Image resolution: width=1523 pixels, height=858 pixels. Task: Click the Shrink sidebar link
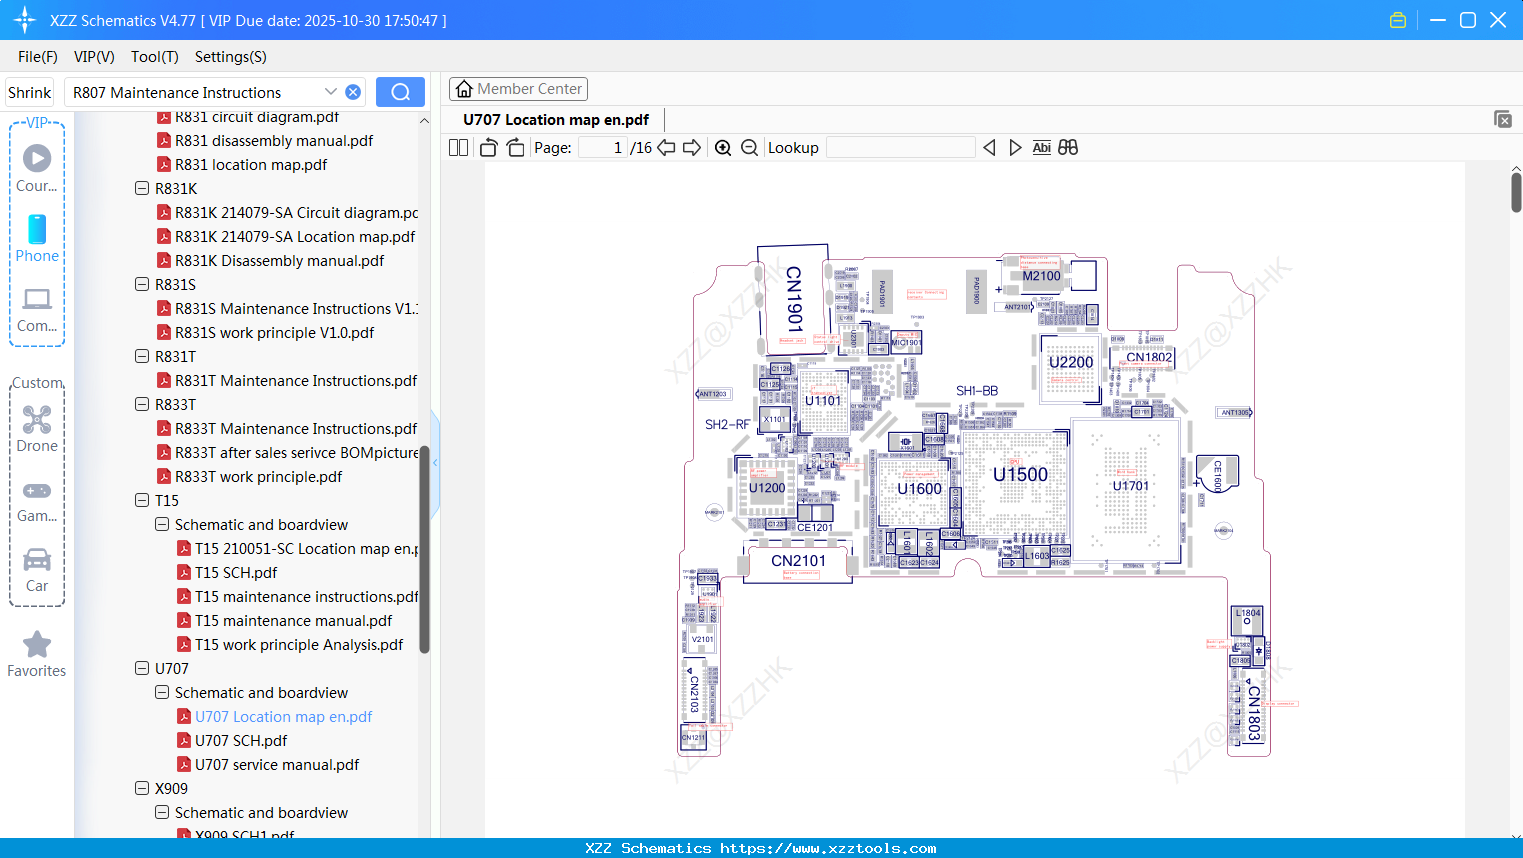(x=29, y=91)
